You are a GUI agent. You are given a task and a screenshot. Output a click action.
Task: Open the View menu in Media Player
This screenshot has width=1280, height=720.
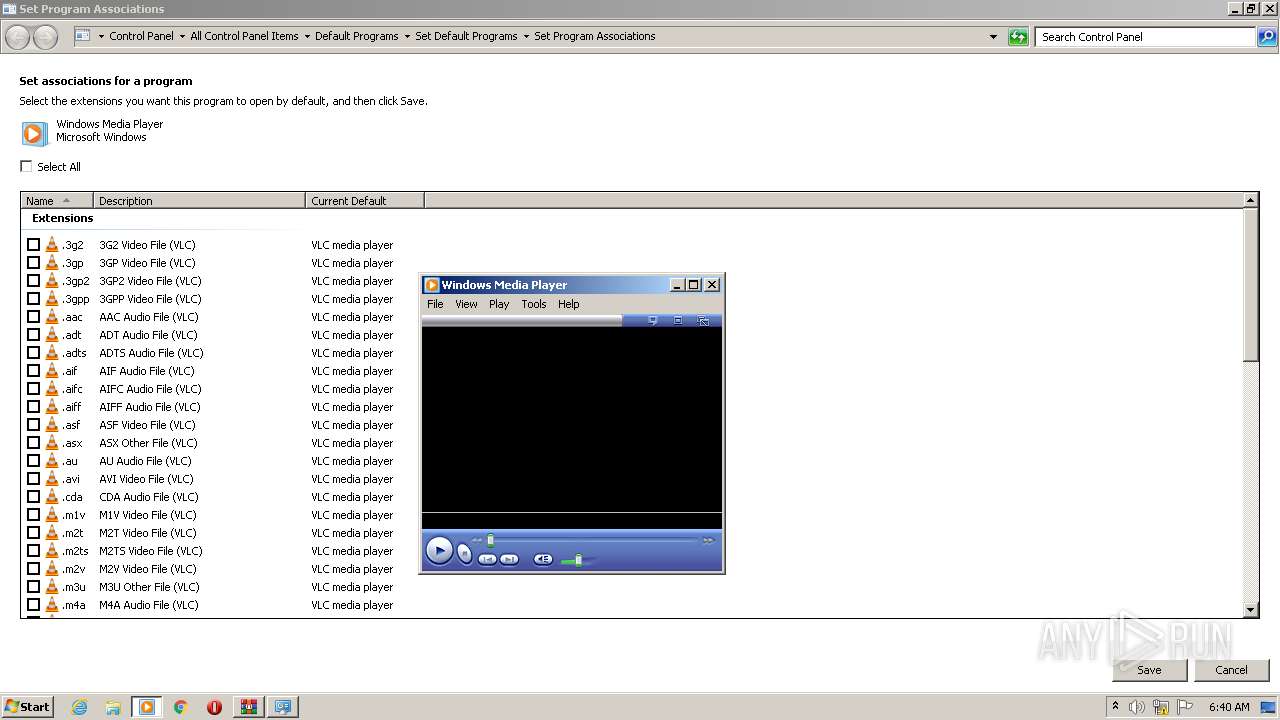click(466, 304)
